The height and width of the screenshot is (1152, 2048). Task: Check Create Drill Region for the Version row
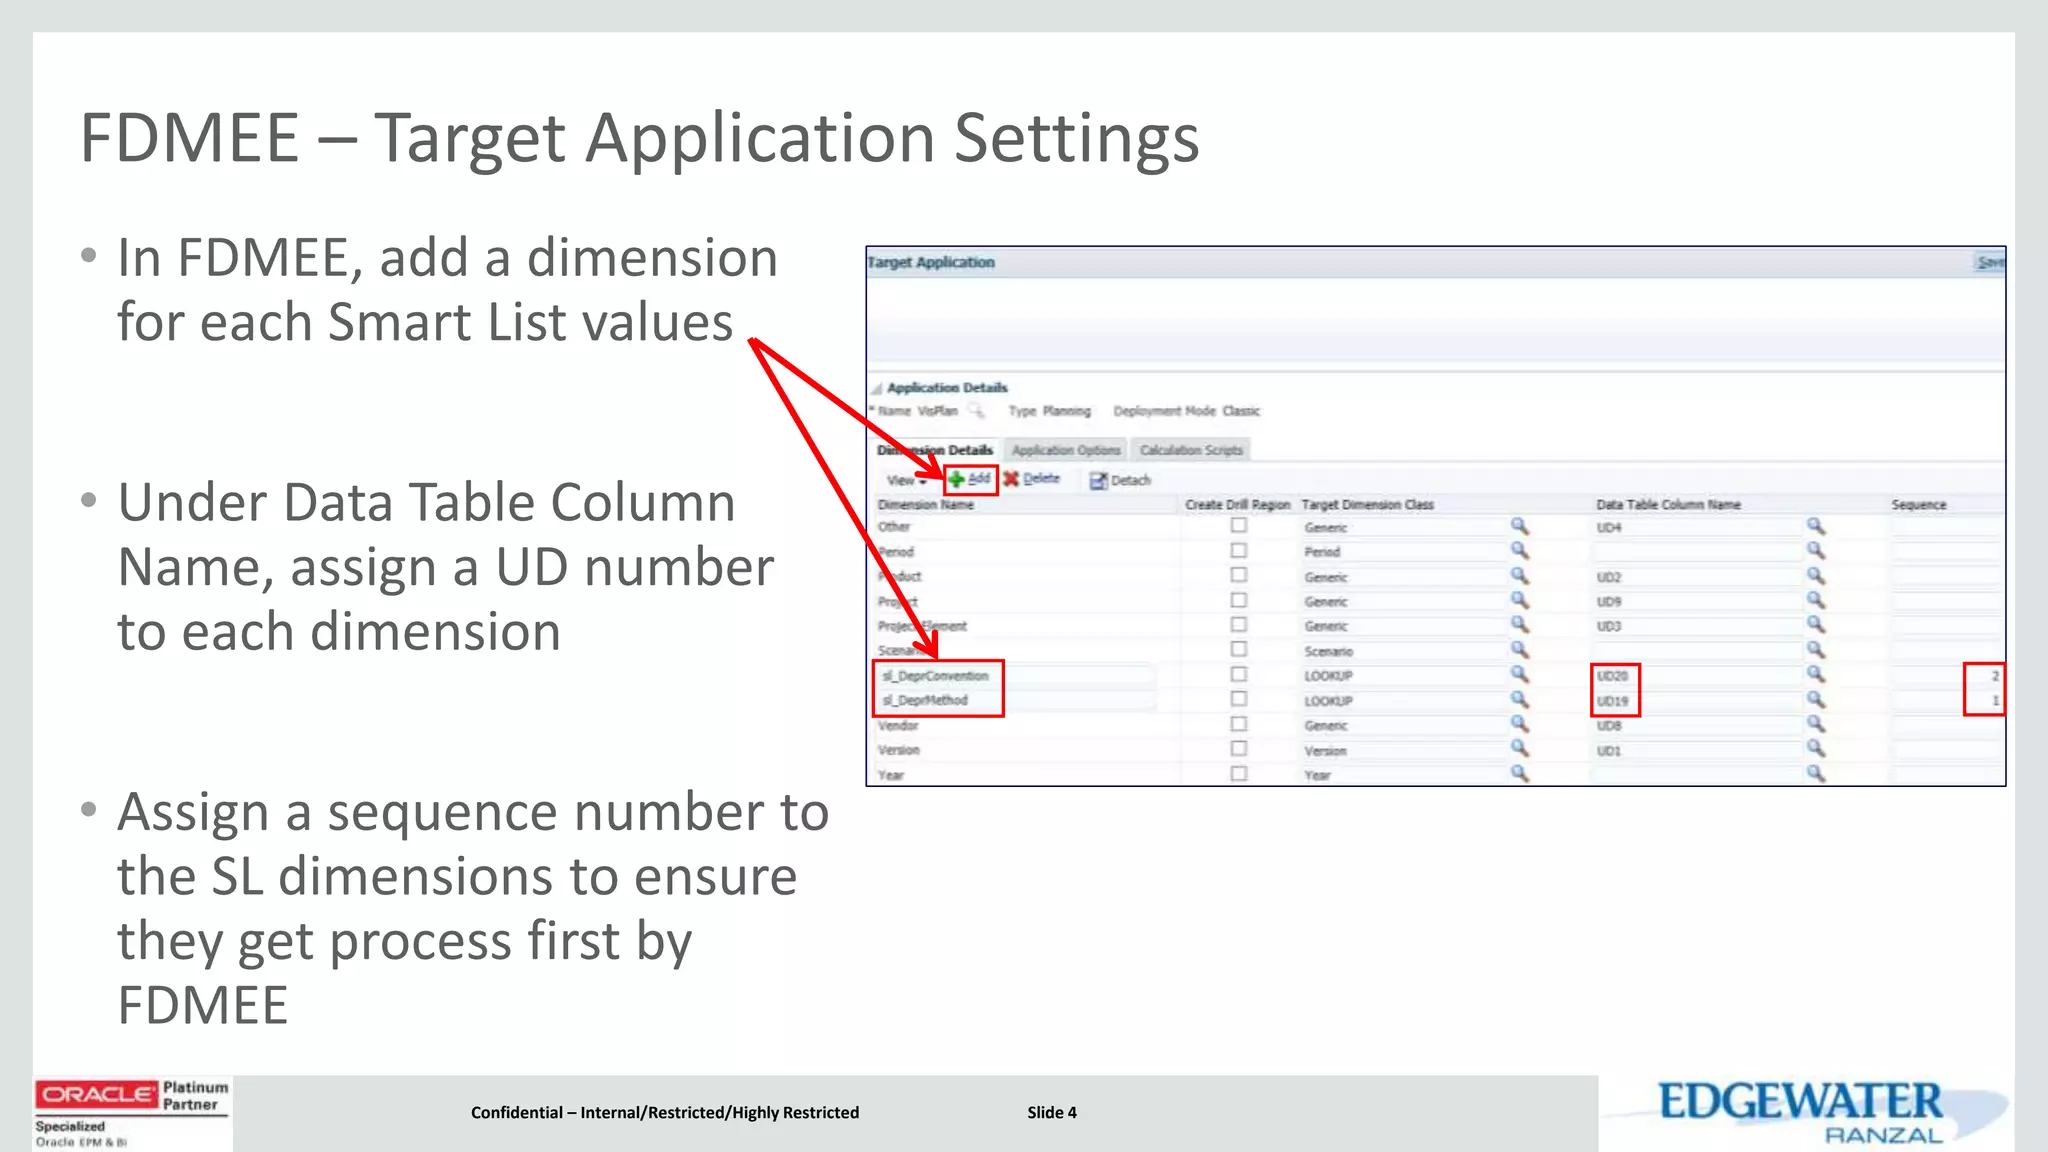pos(1238,749)
